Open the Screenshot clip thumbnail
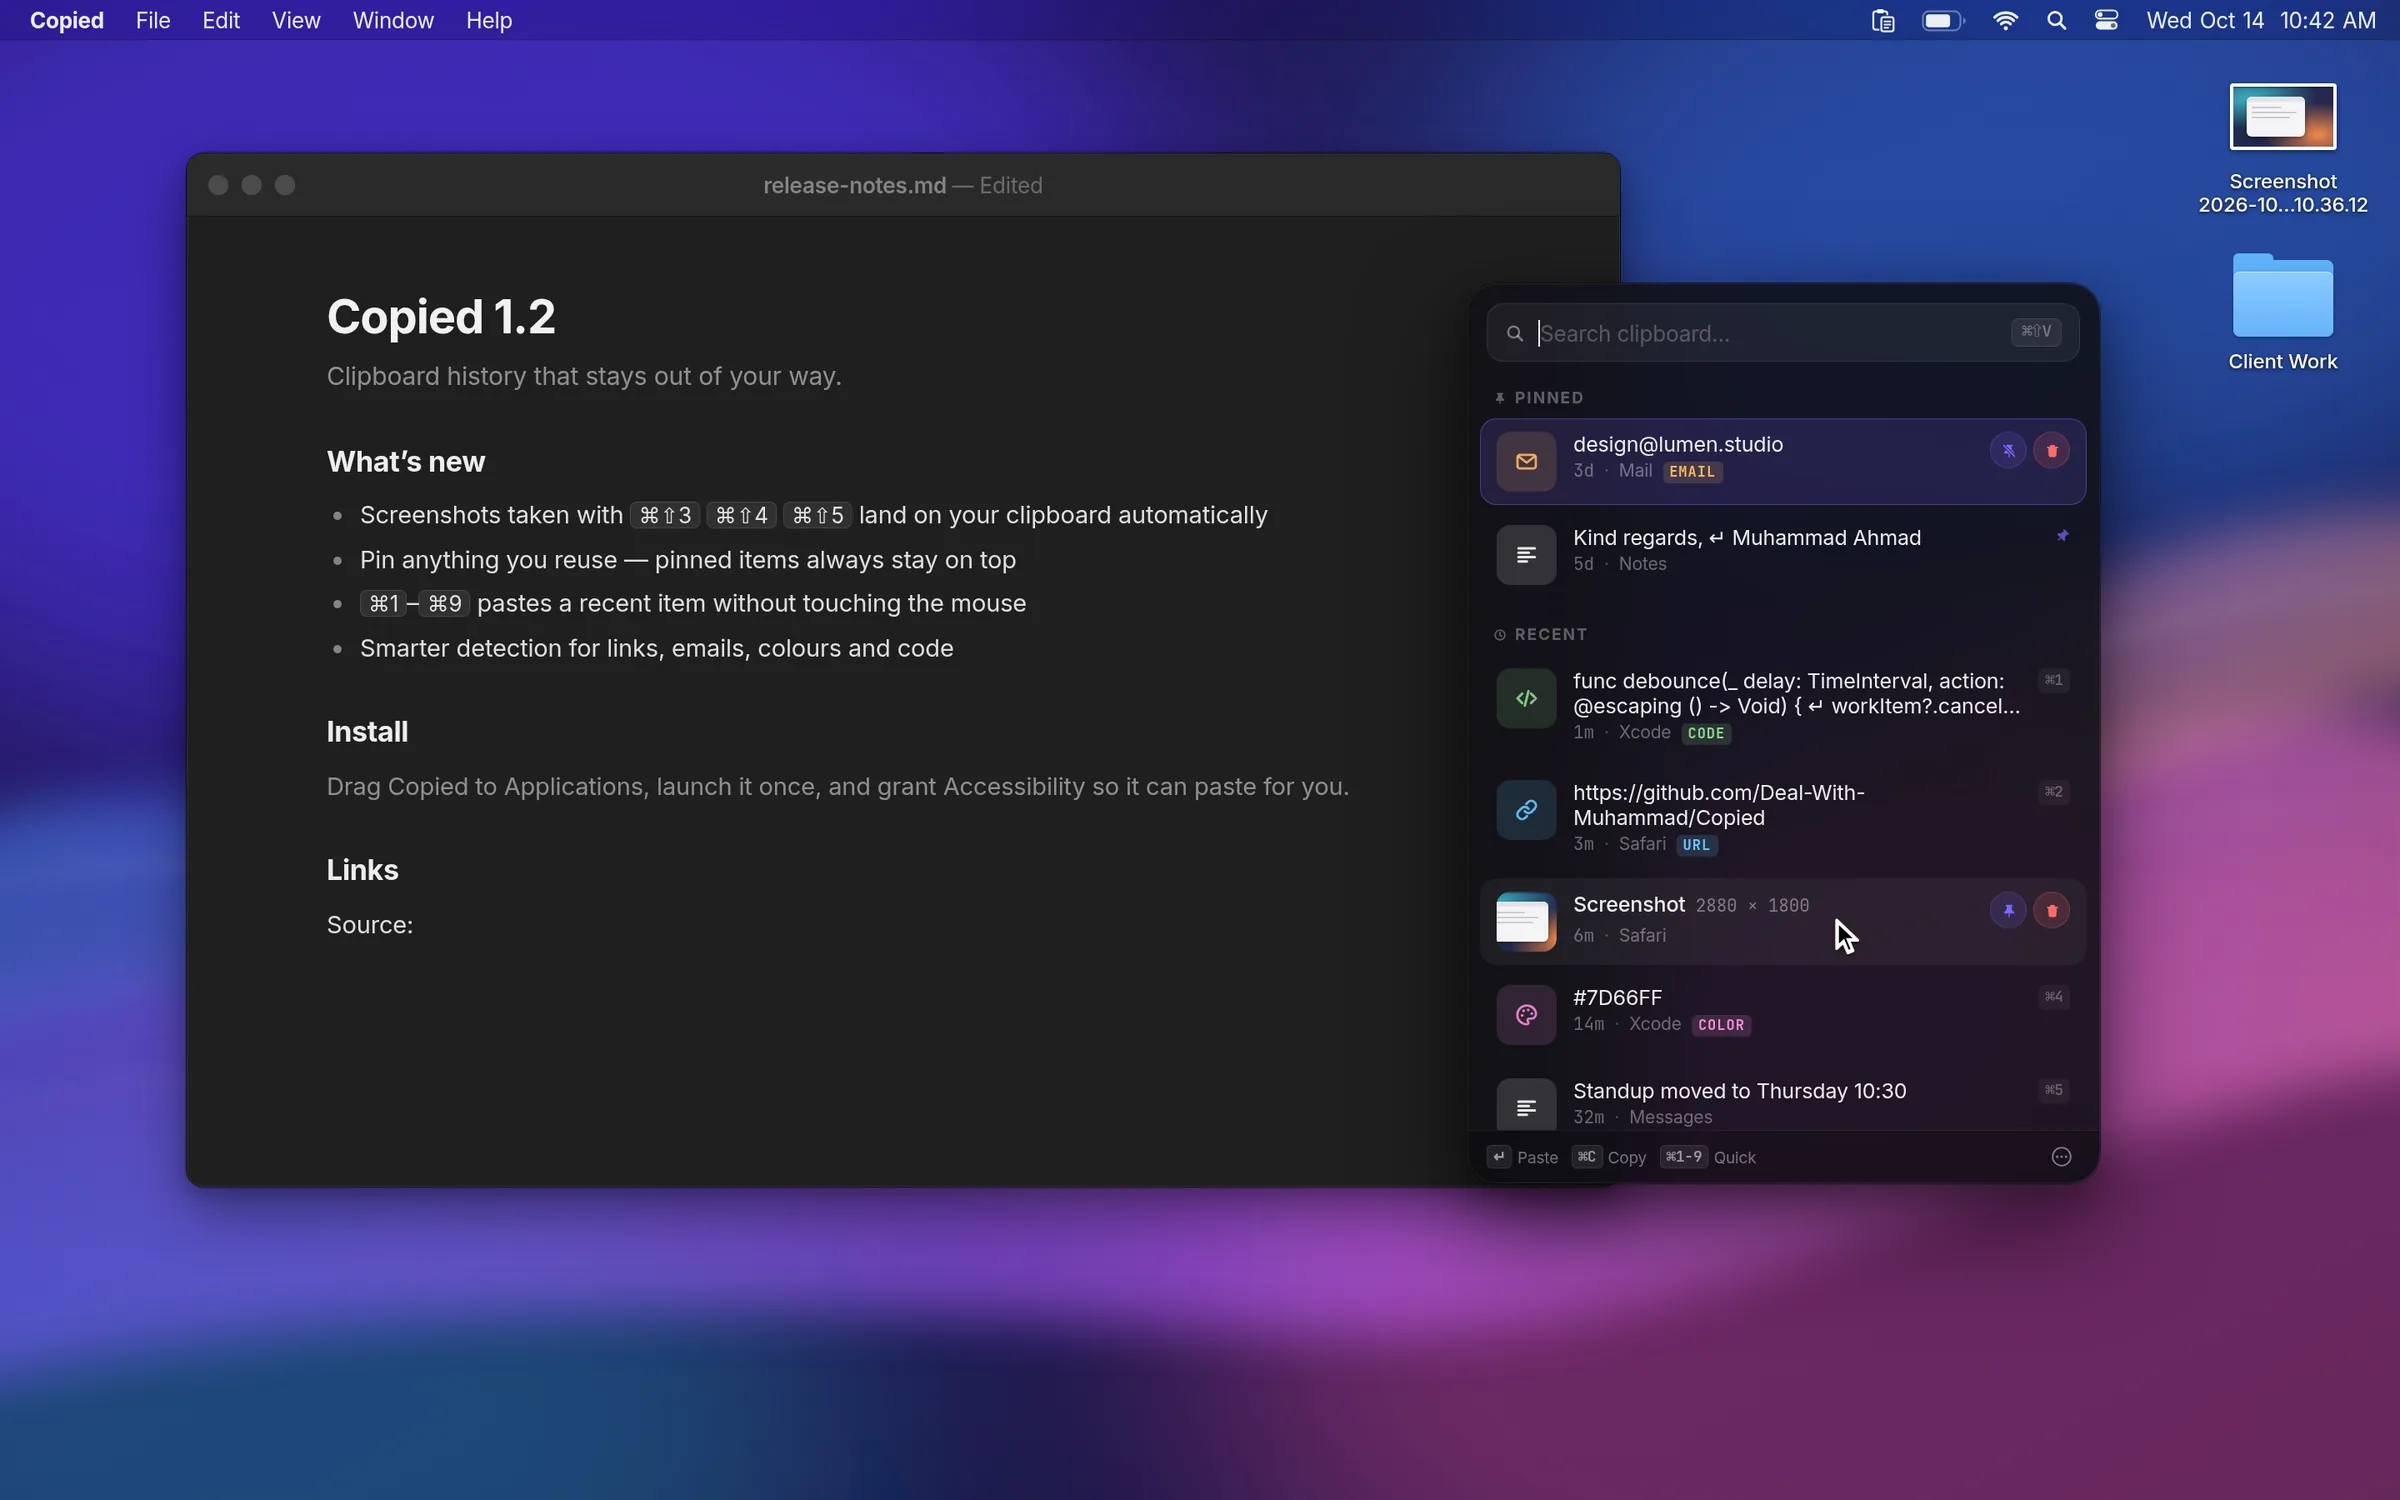The width and height of the screenshot is (2400, 1500). [x=1526, y=921]
